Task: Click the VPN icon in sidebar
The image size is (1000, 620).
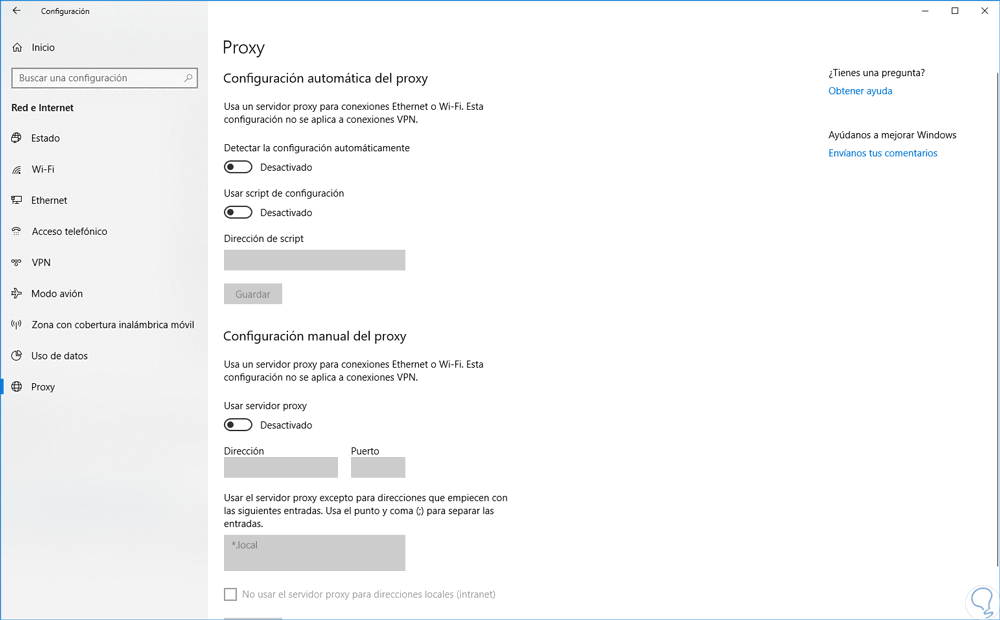Action: pos(17,263)
